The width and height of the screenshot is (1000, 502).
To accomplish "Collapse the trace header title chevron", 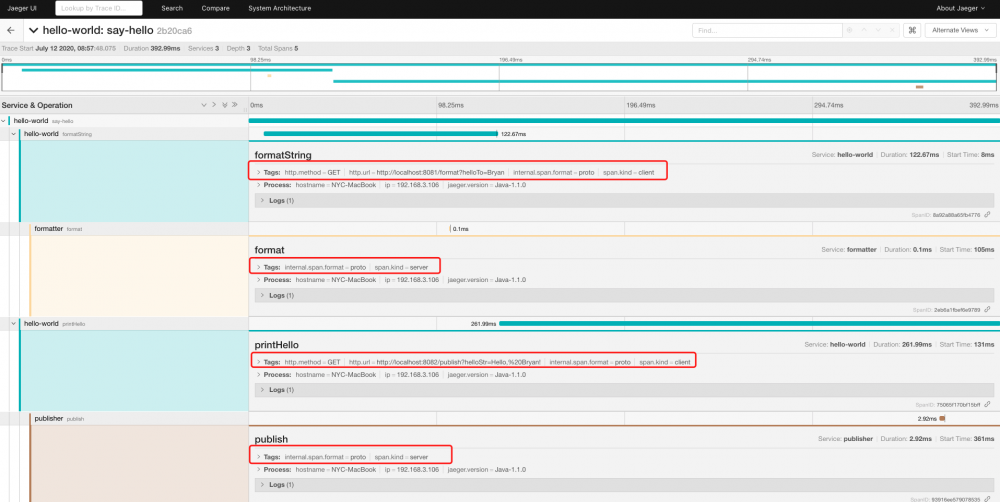I will [x=34, y=30].
